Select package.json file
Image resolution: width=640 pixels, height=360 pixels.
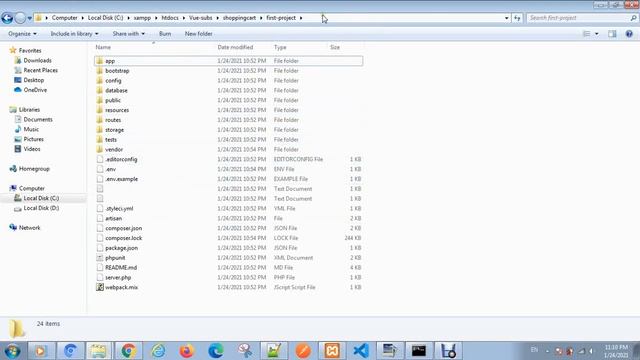229,248
